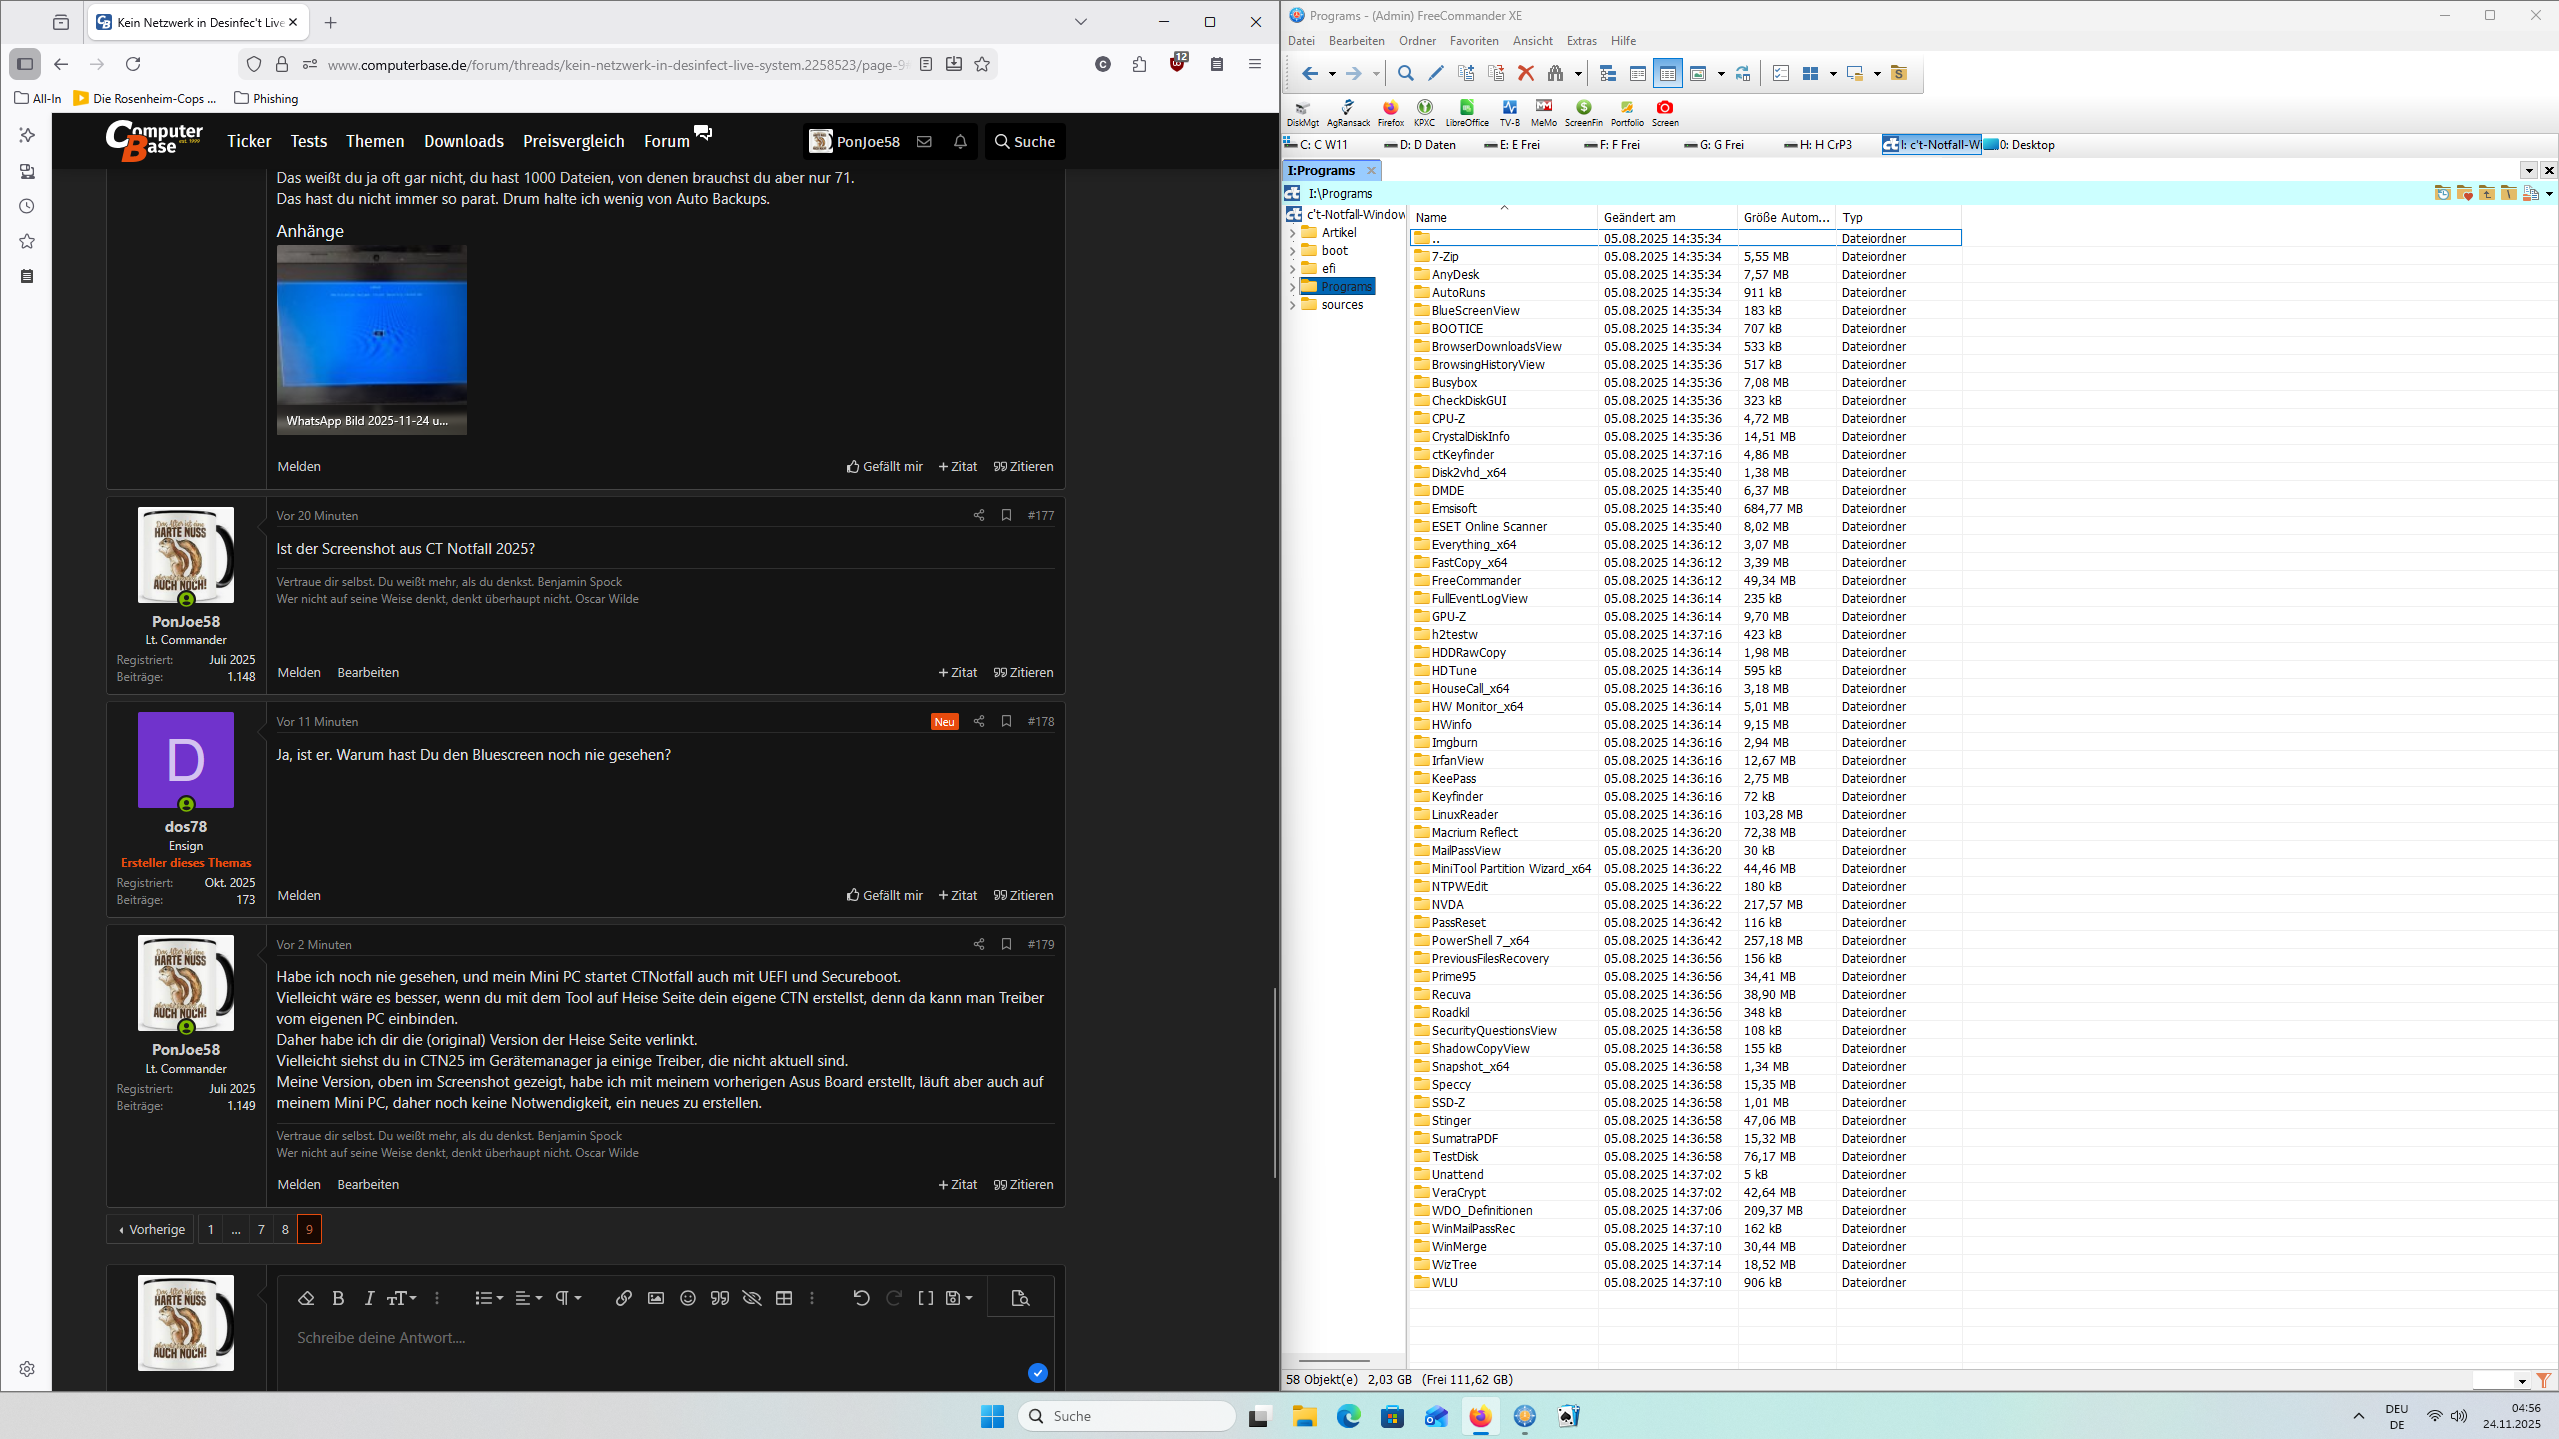This screenshot has height=1439, width=2559.
Task: Click Zitieren on post #178
Action: point(1023,895)
